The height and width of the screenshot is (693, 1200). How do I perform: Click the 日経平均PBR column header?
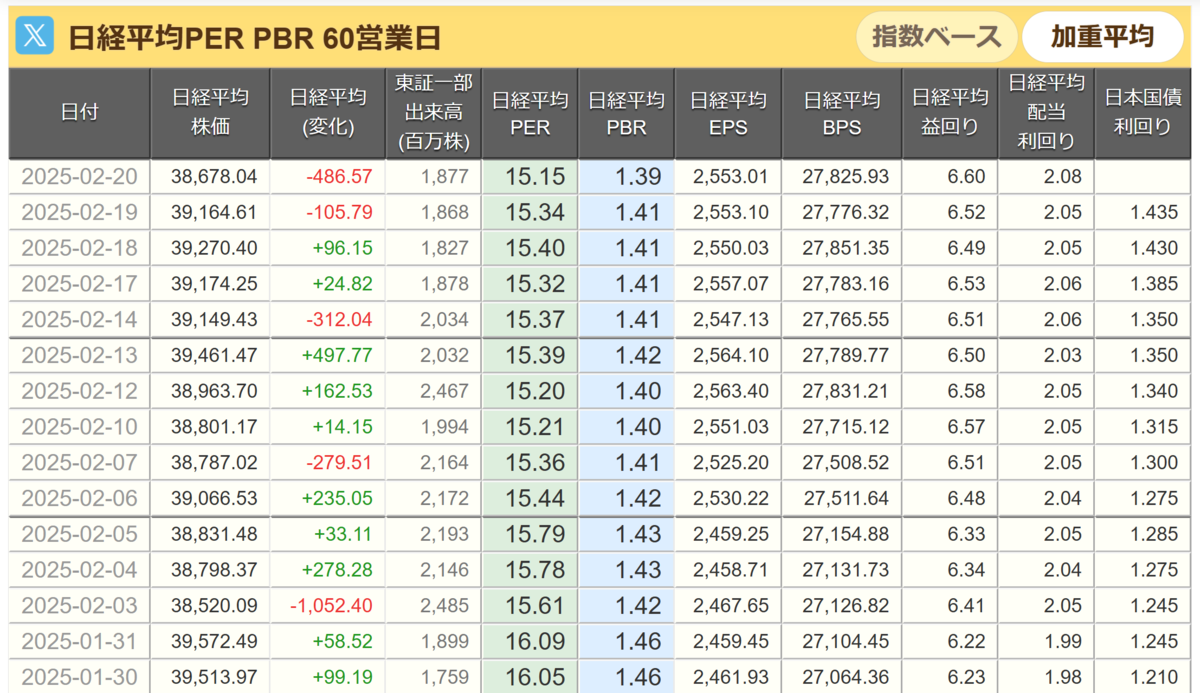[x=626, y=113]
